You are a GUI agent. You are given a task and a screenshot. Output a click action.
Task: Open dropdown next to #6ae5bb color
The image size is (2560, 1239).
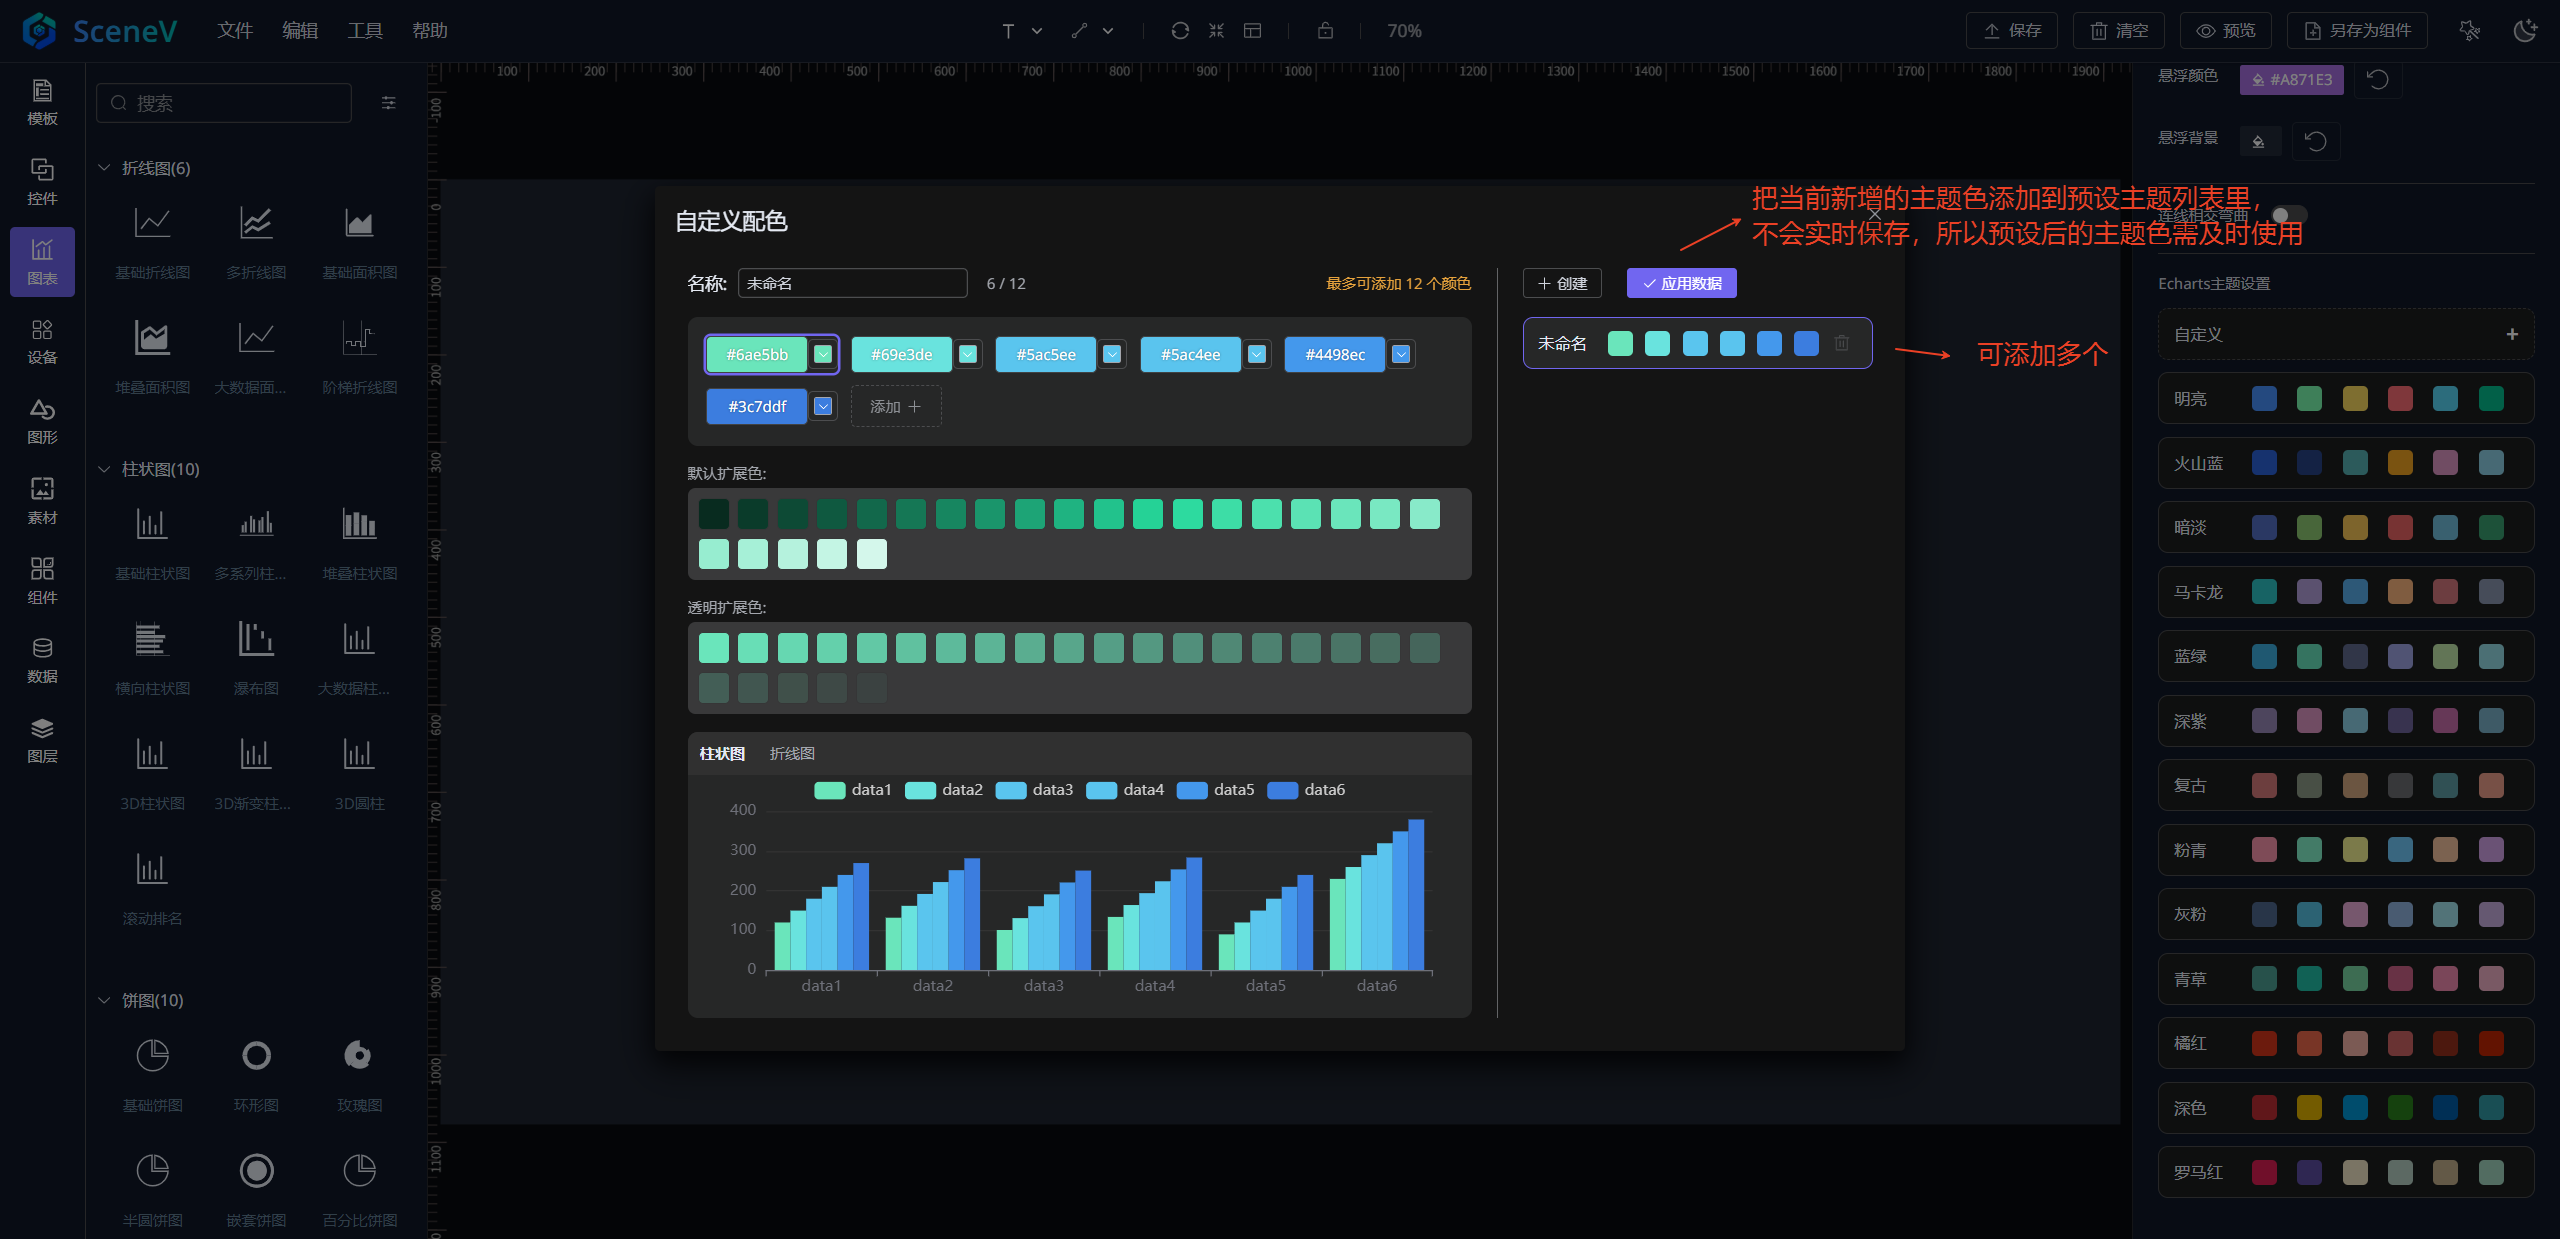point(823,354)
